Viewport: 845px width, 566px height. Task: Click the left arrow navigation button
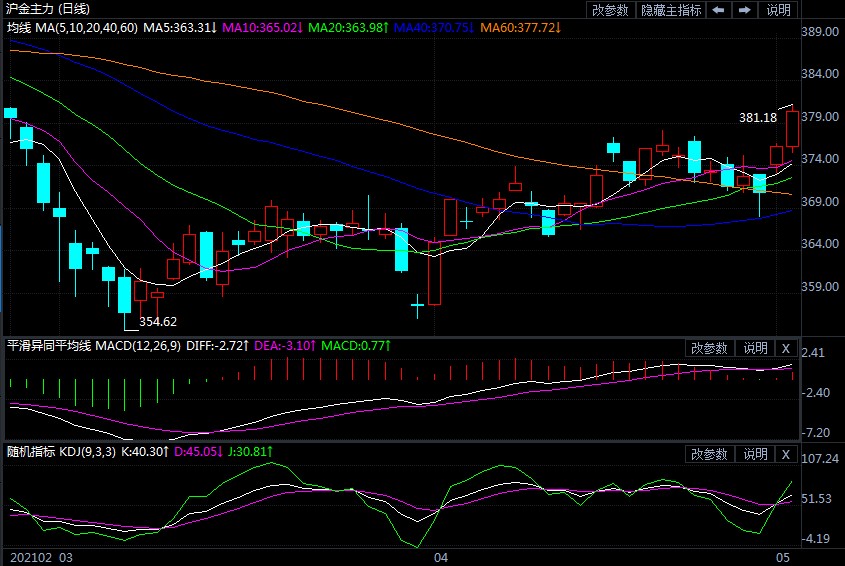coord(718,10)
